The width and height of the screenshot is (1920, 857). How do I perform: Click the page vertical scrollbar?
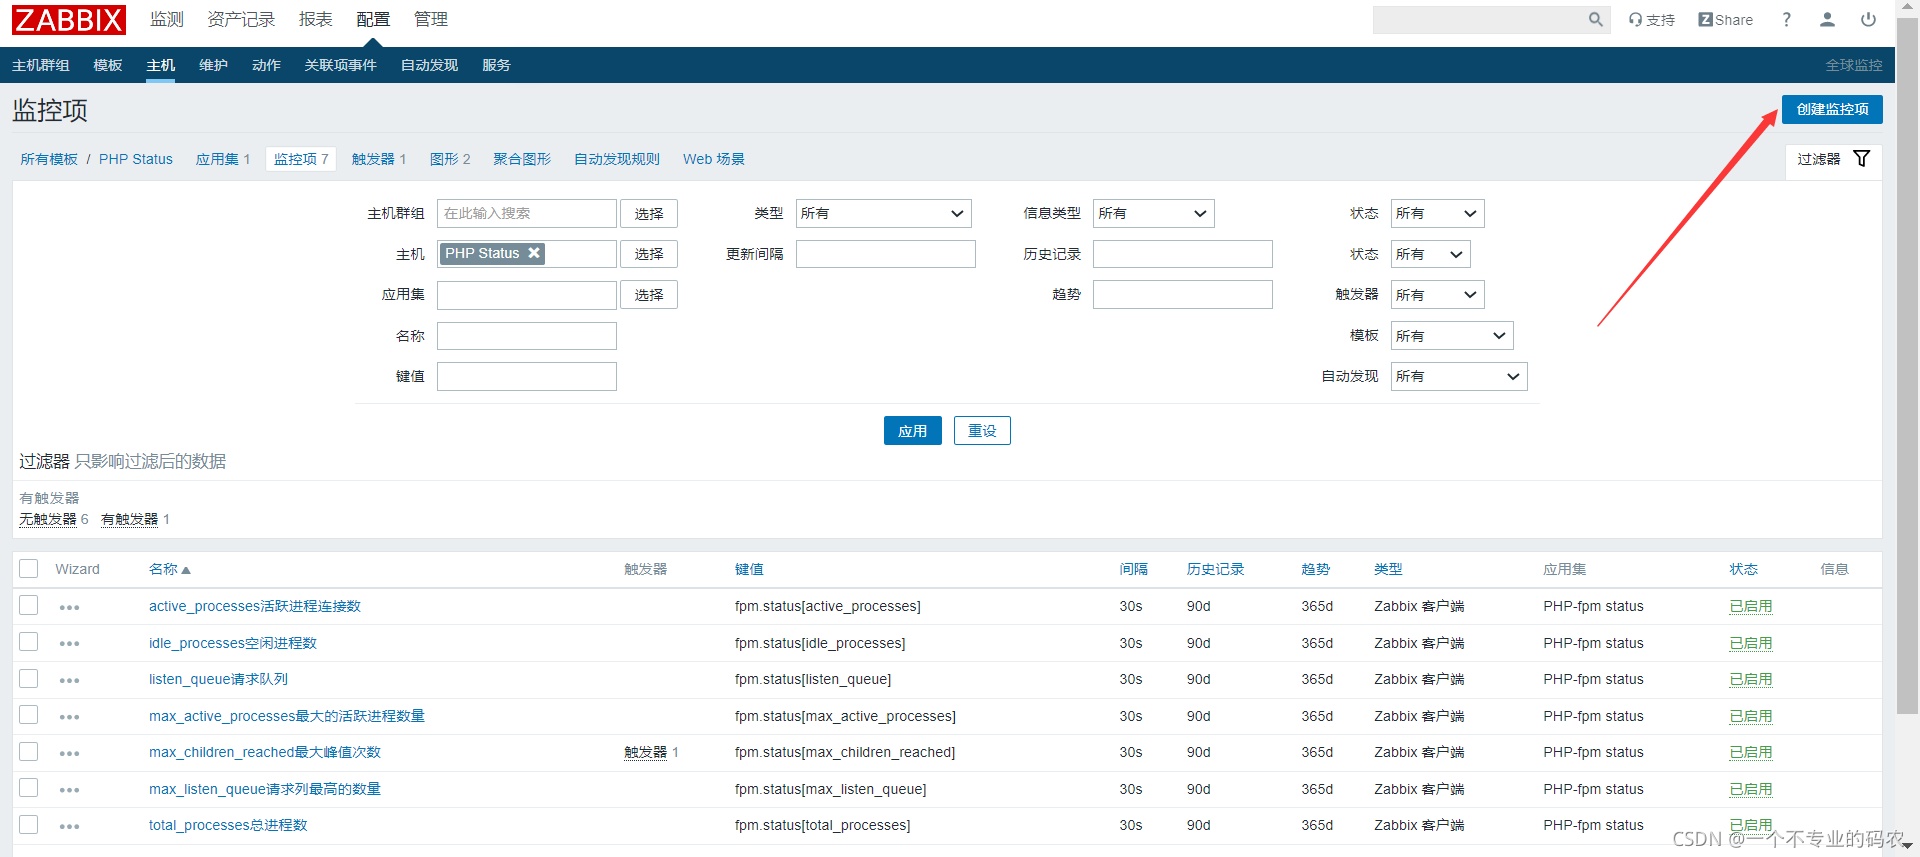point(1907,366)
